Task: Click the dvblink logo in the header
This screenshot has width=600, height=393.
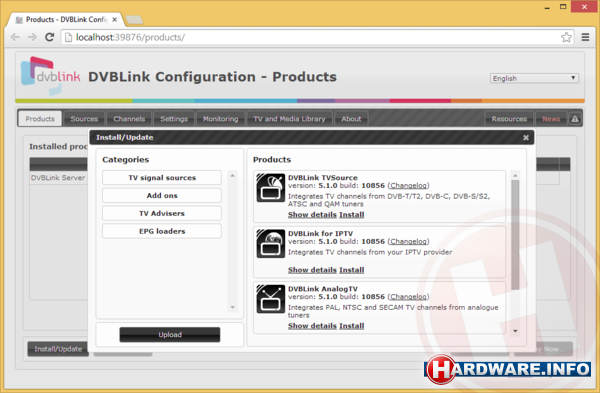Action: (50, 75)
